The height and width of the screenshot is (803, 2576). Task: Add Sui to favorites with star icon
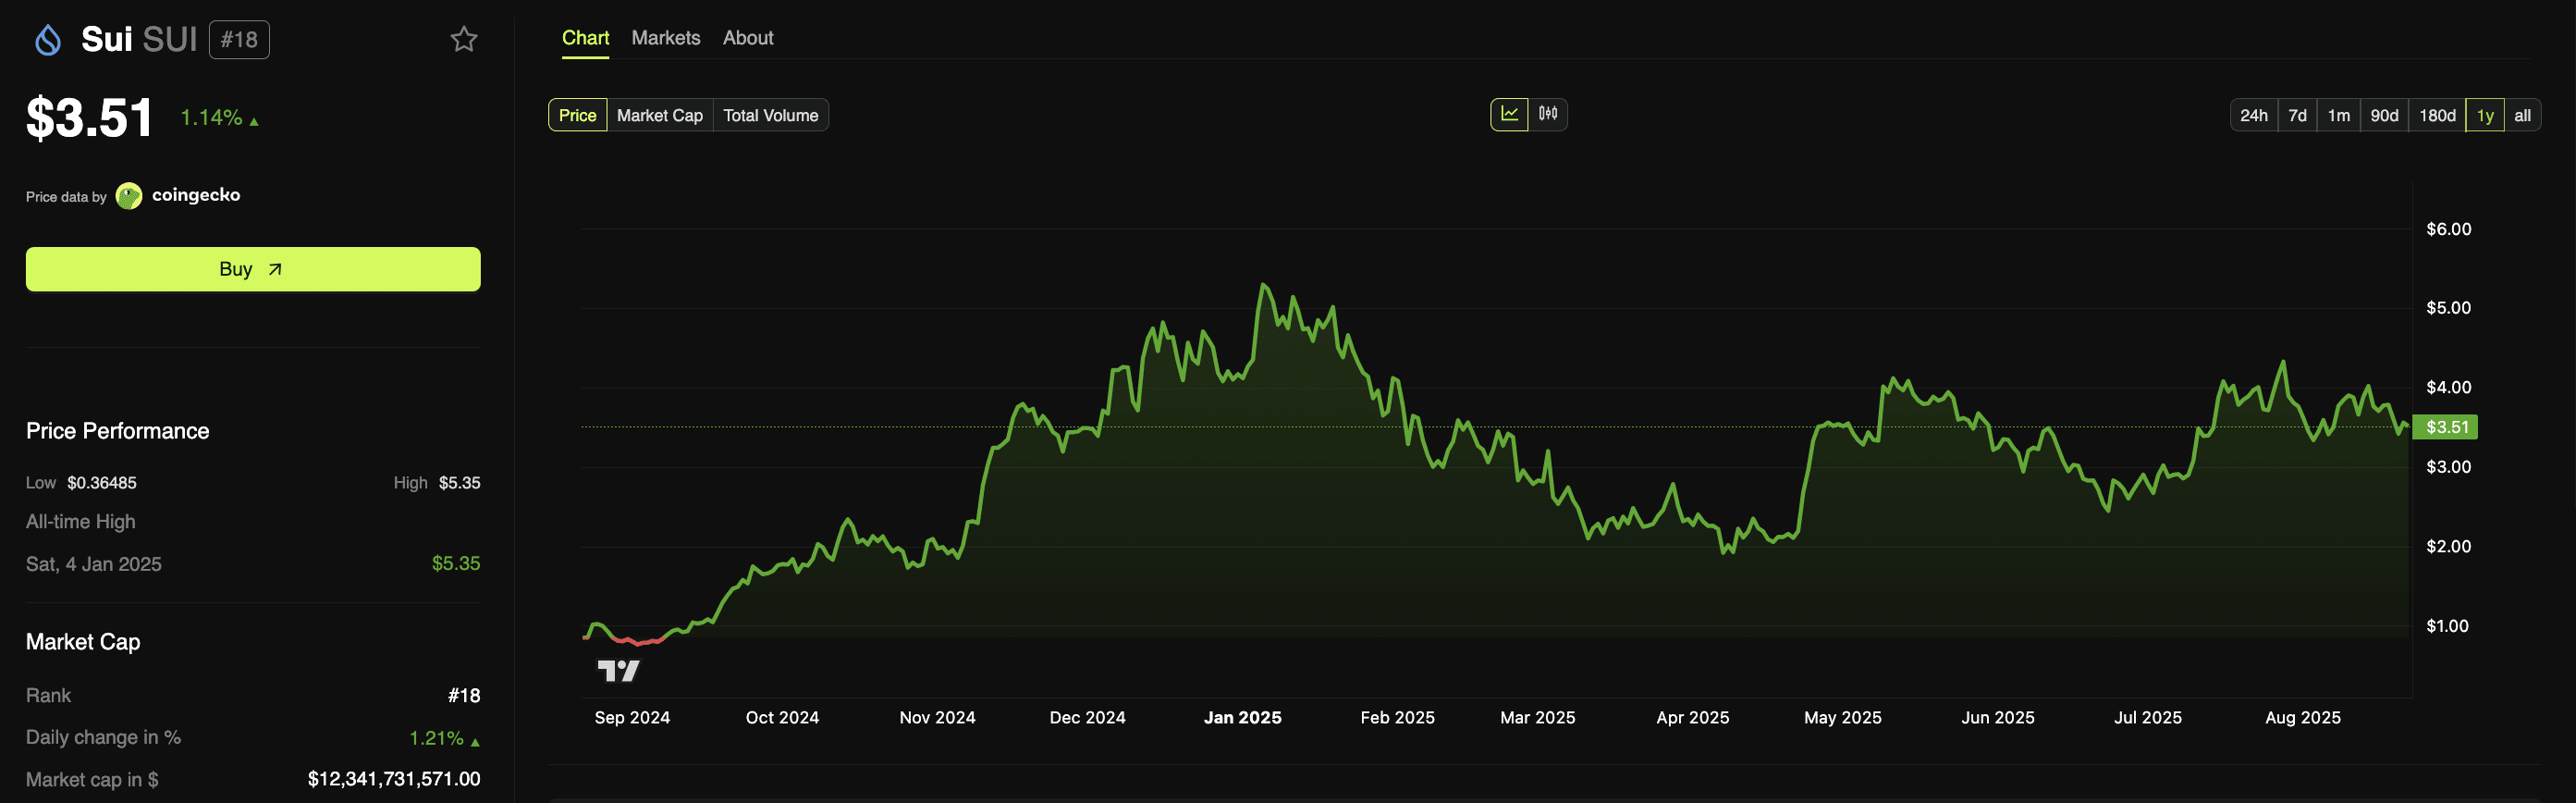pyautogui.click(x=463, y=39)
